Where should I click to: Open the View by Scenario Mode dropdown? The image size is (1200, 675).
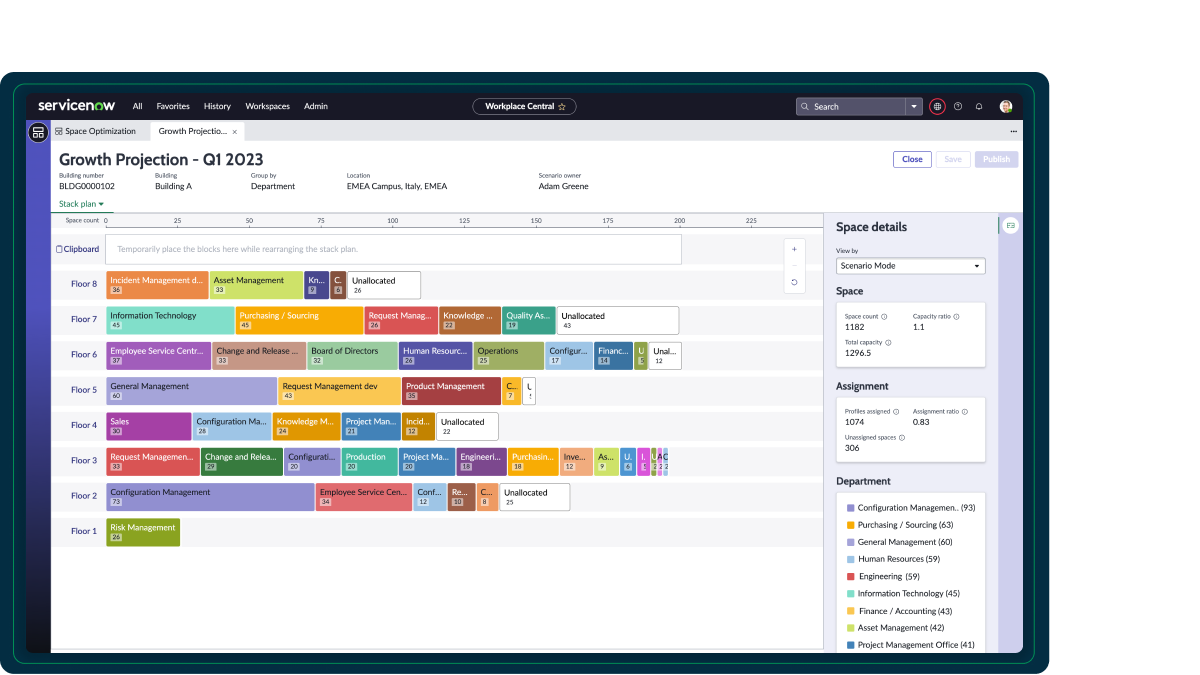(910, 266)
